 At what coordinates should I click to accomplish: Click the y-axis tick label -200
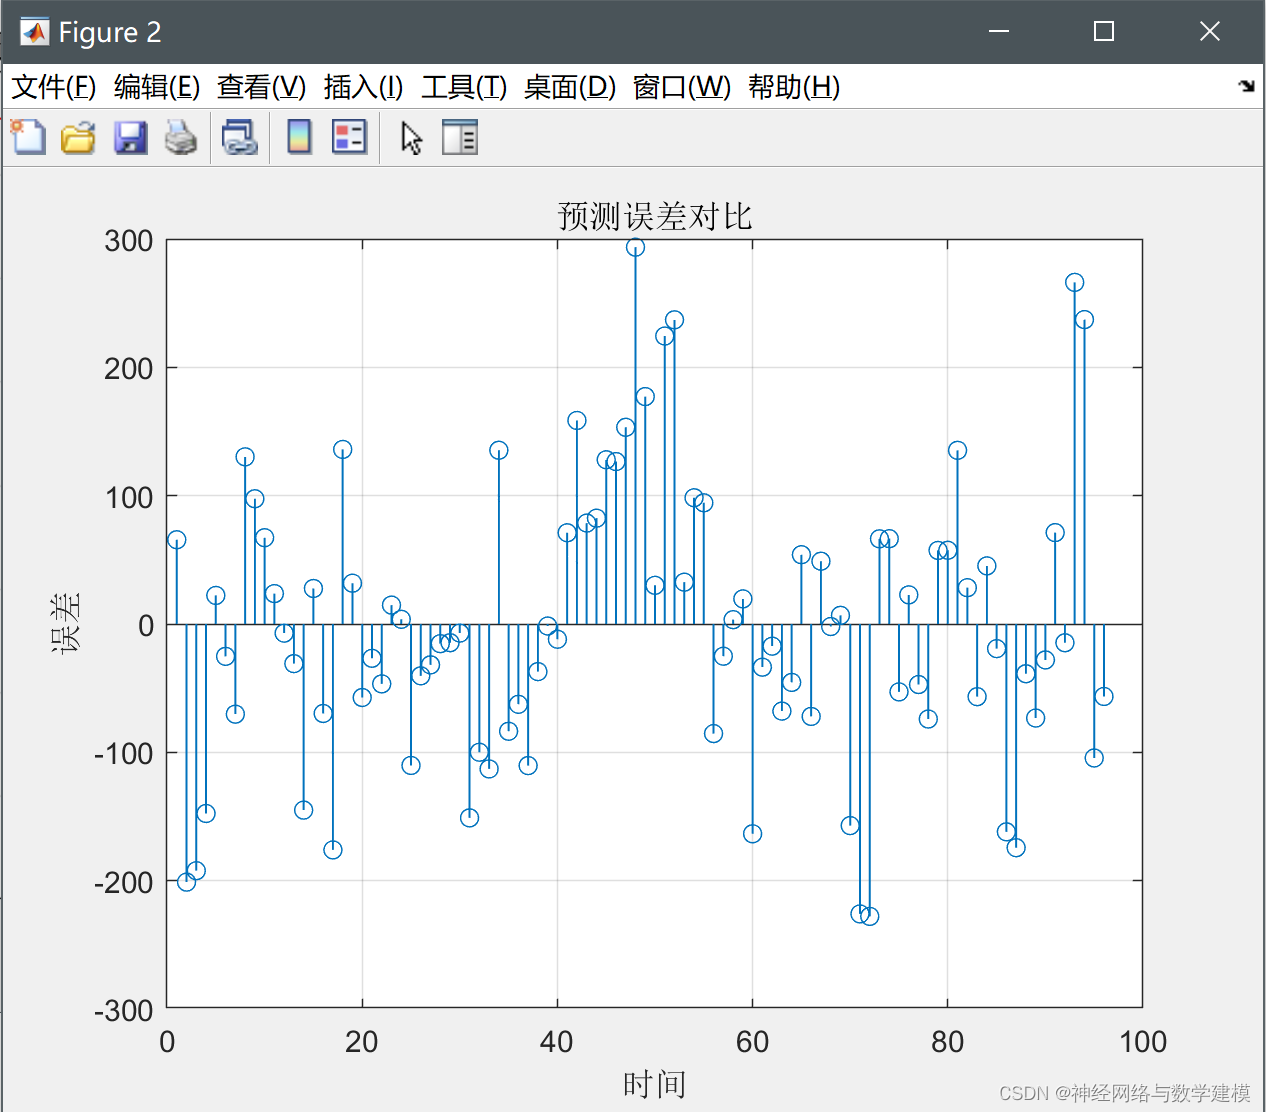tap(124, 882)
